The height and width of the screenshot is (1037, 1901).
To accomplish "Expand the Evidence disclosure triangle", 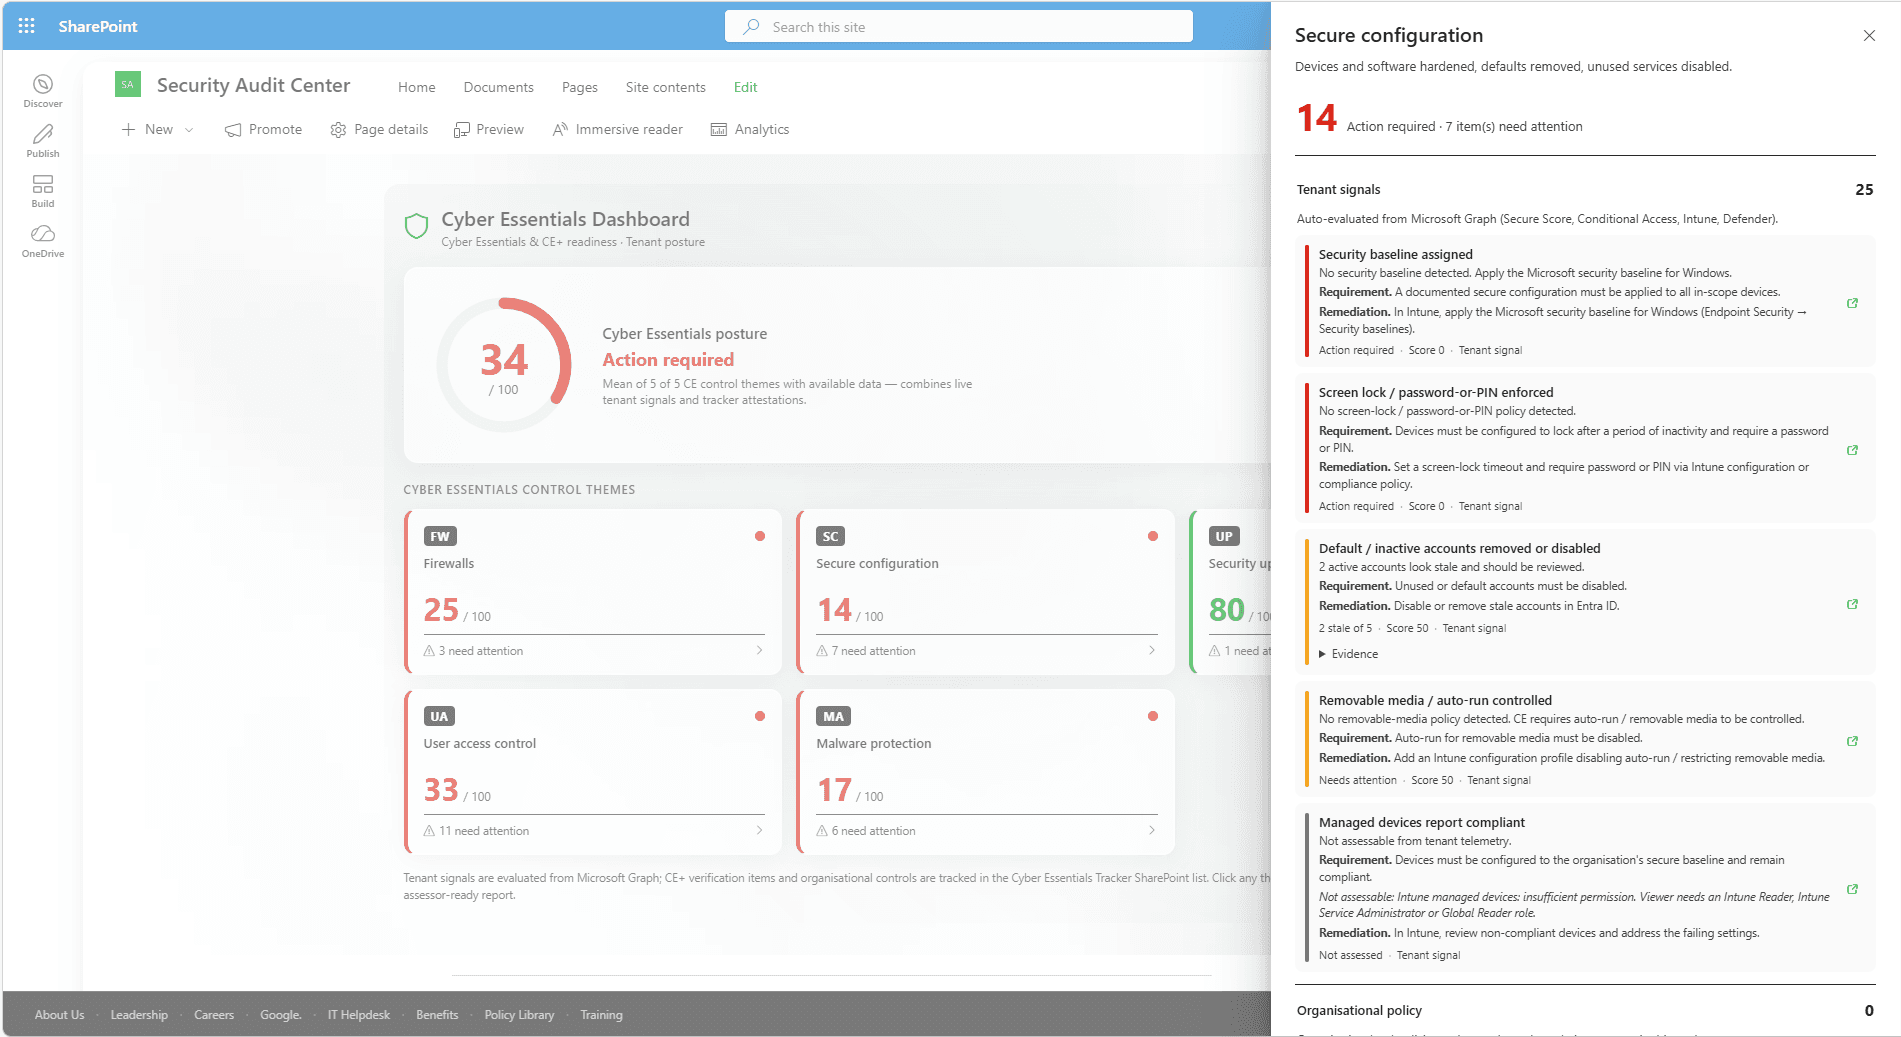I will click(1322, 654).
